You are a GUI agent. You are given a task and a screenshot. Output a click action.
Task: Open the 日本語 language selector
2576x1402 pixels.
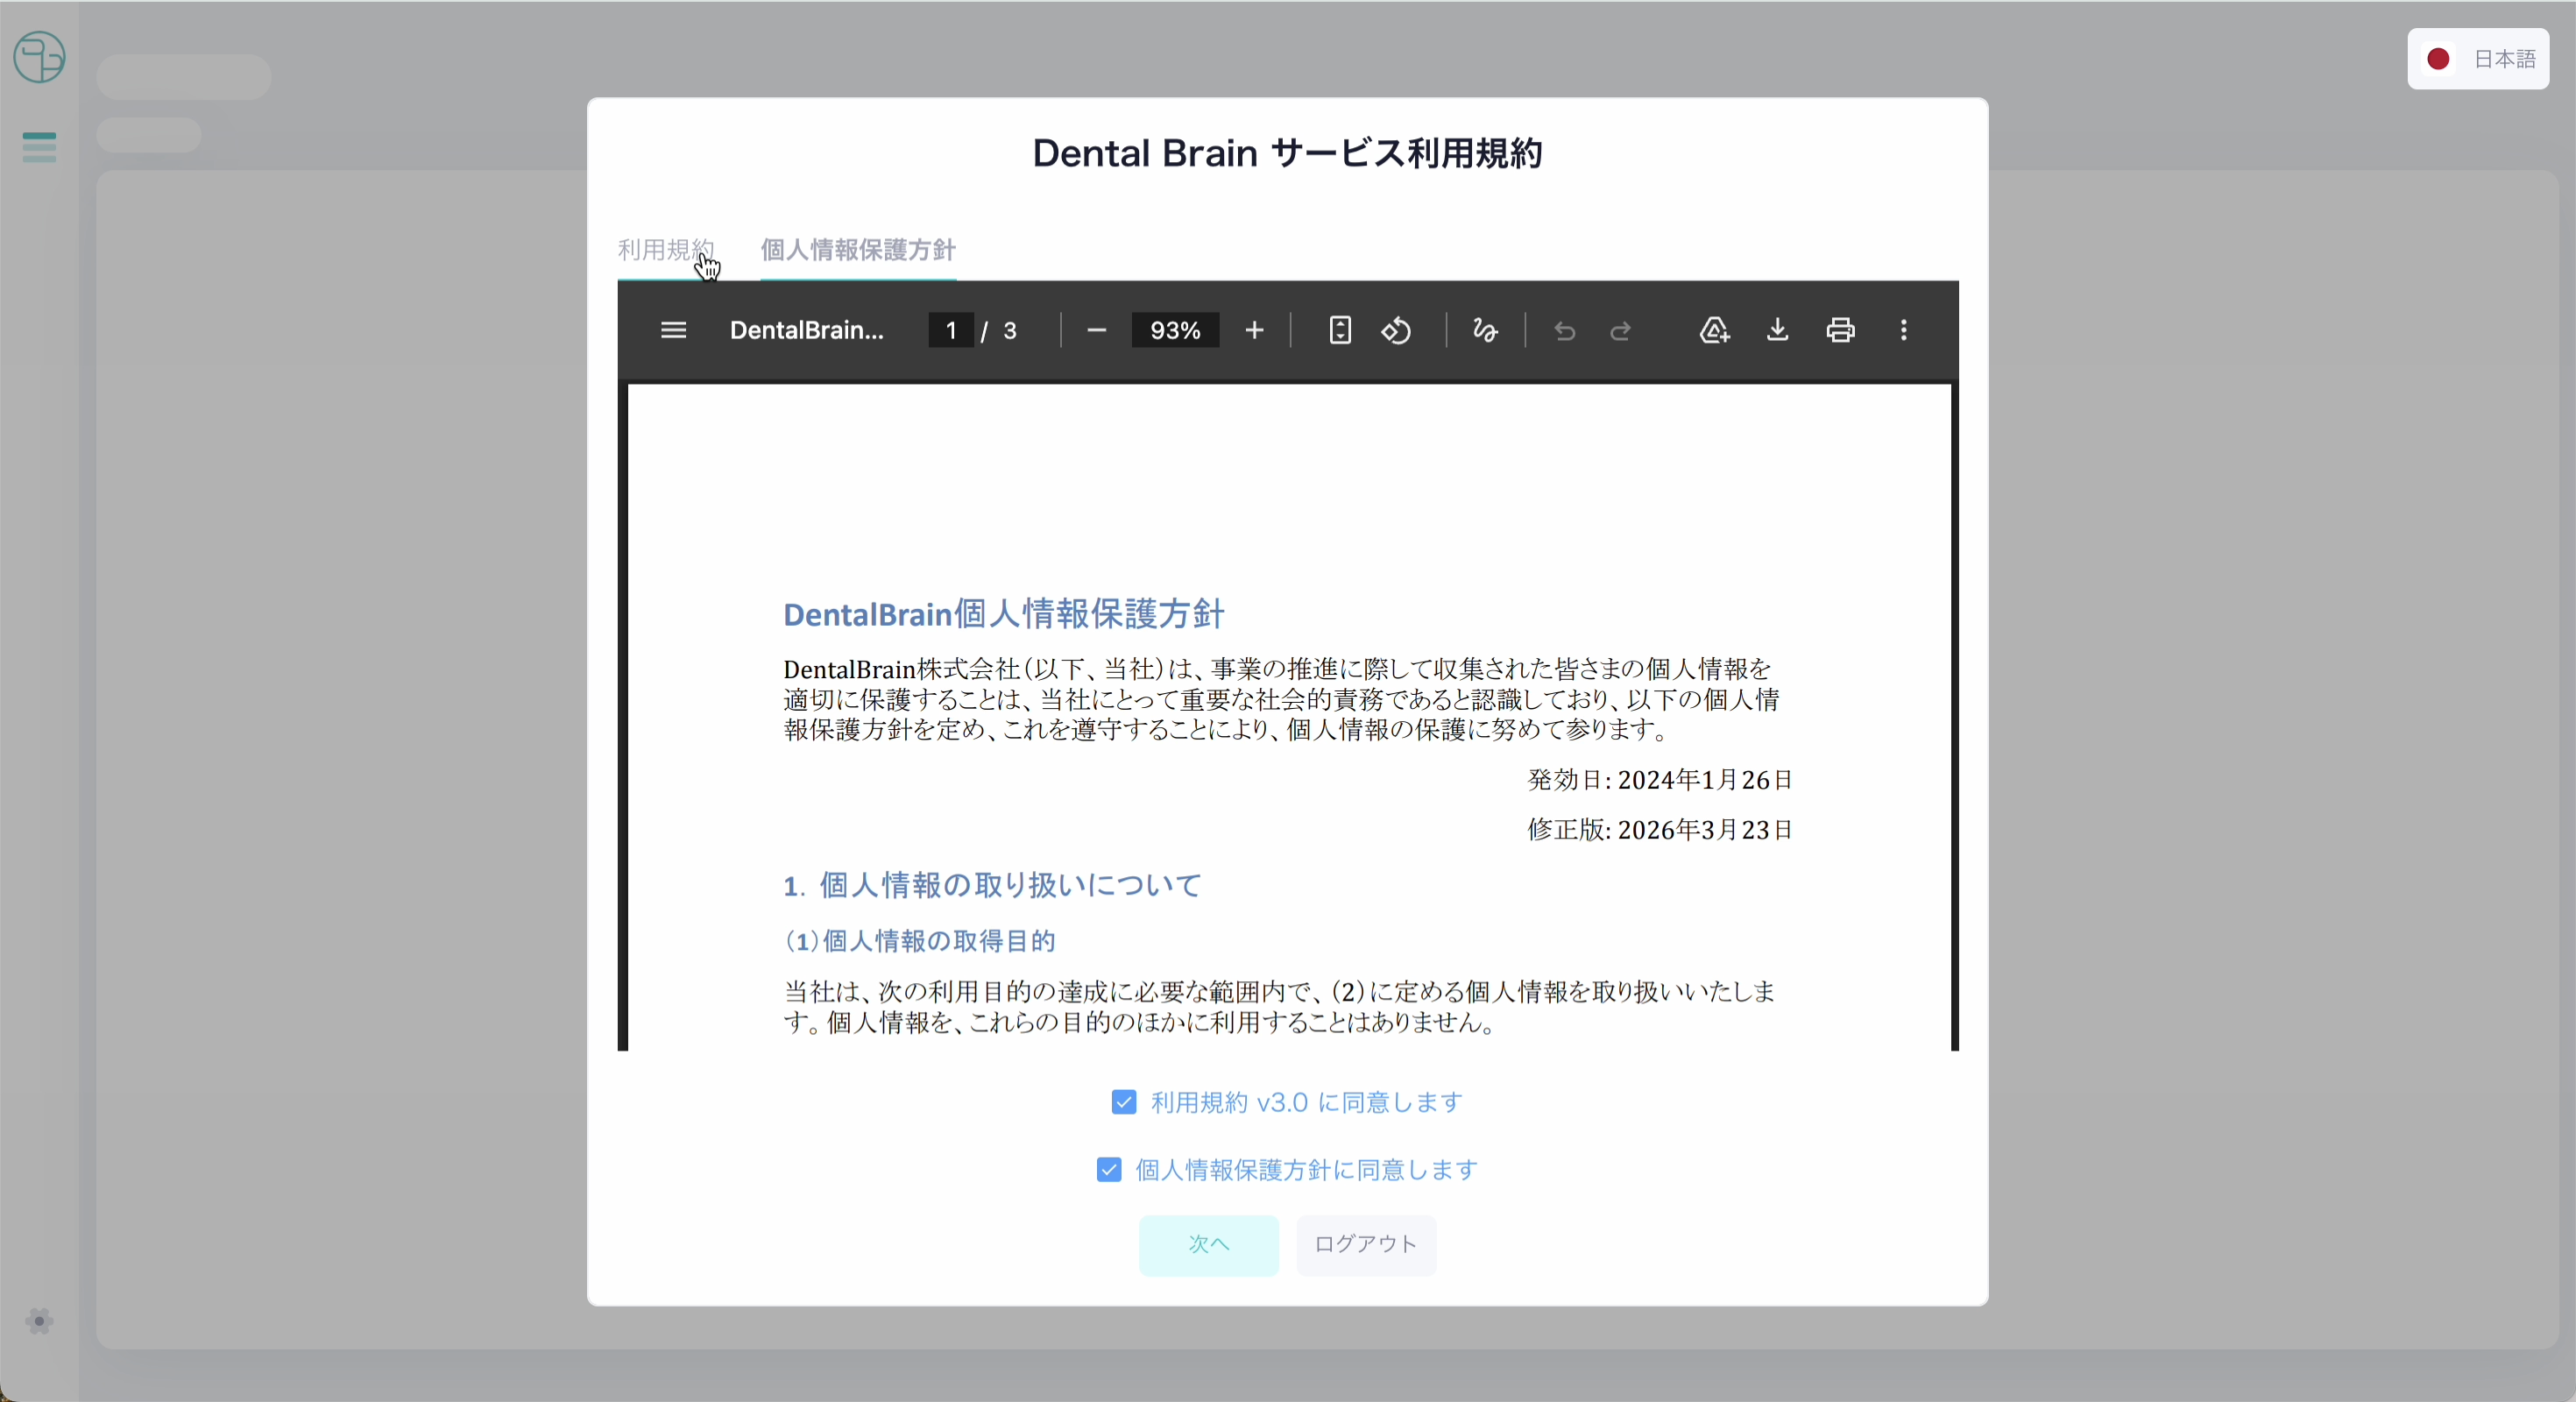(x=2478, y=59)
